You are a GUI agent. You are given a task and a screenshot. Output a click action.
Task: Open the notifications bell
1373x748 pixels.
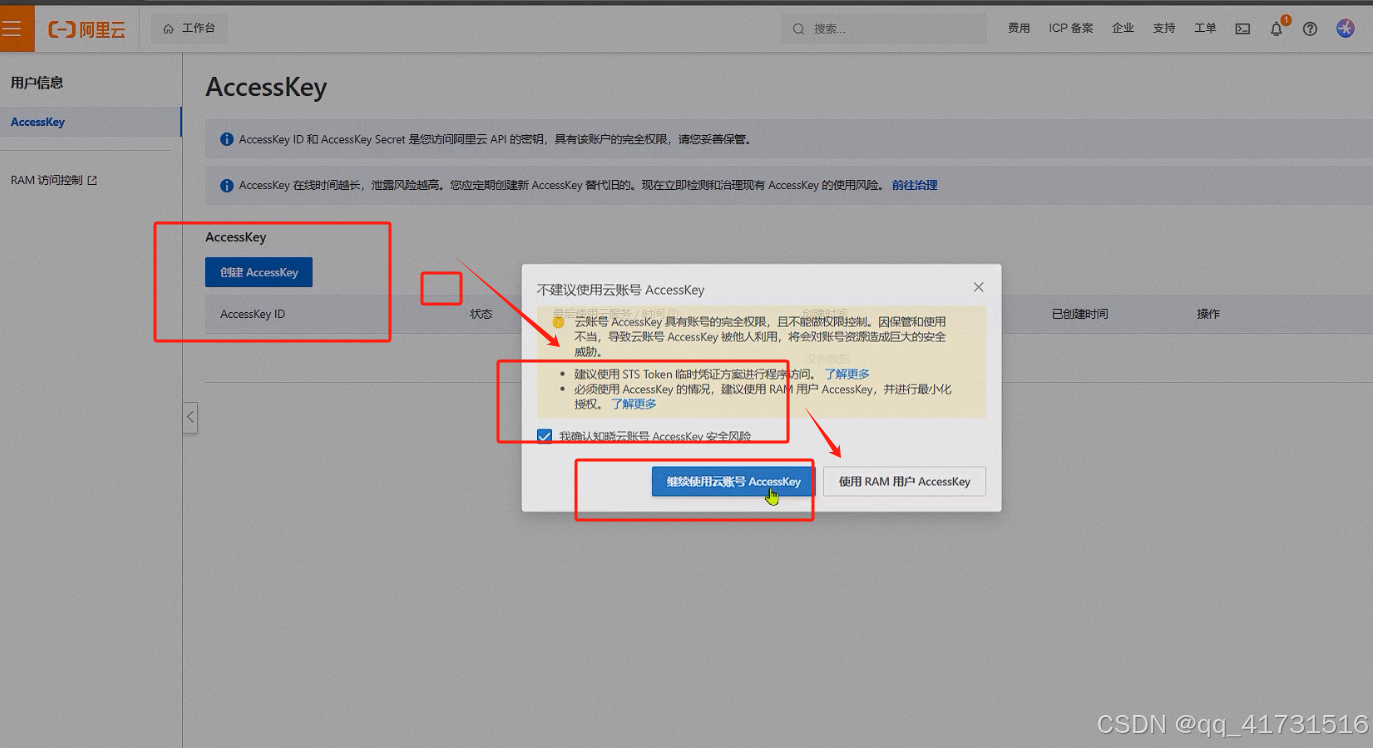[x=1276, y=29]
